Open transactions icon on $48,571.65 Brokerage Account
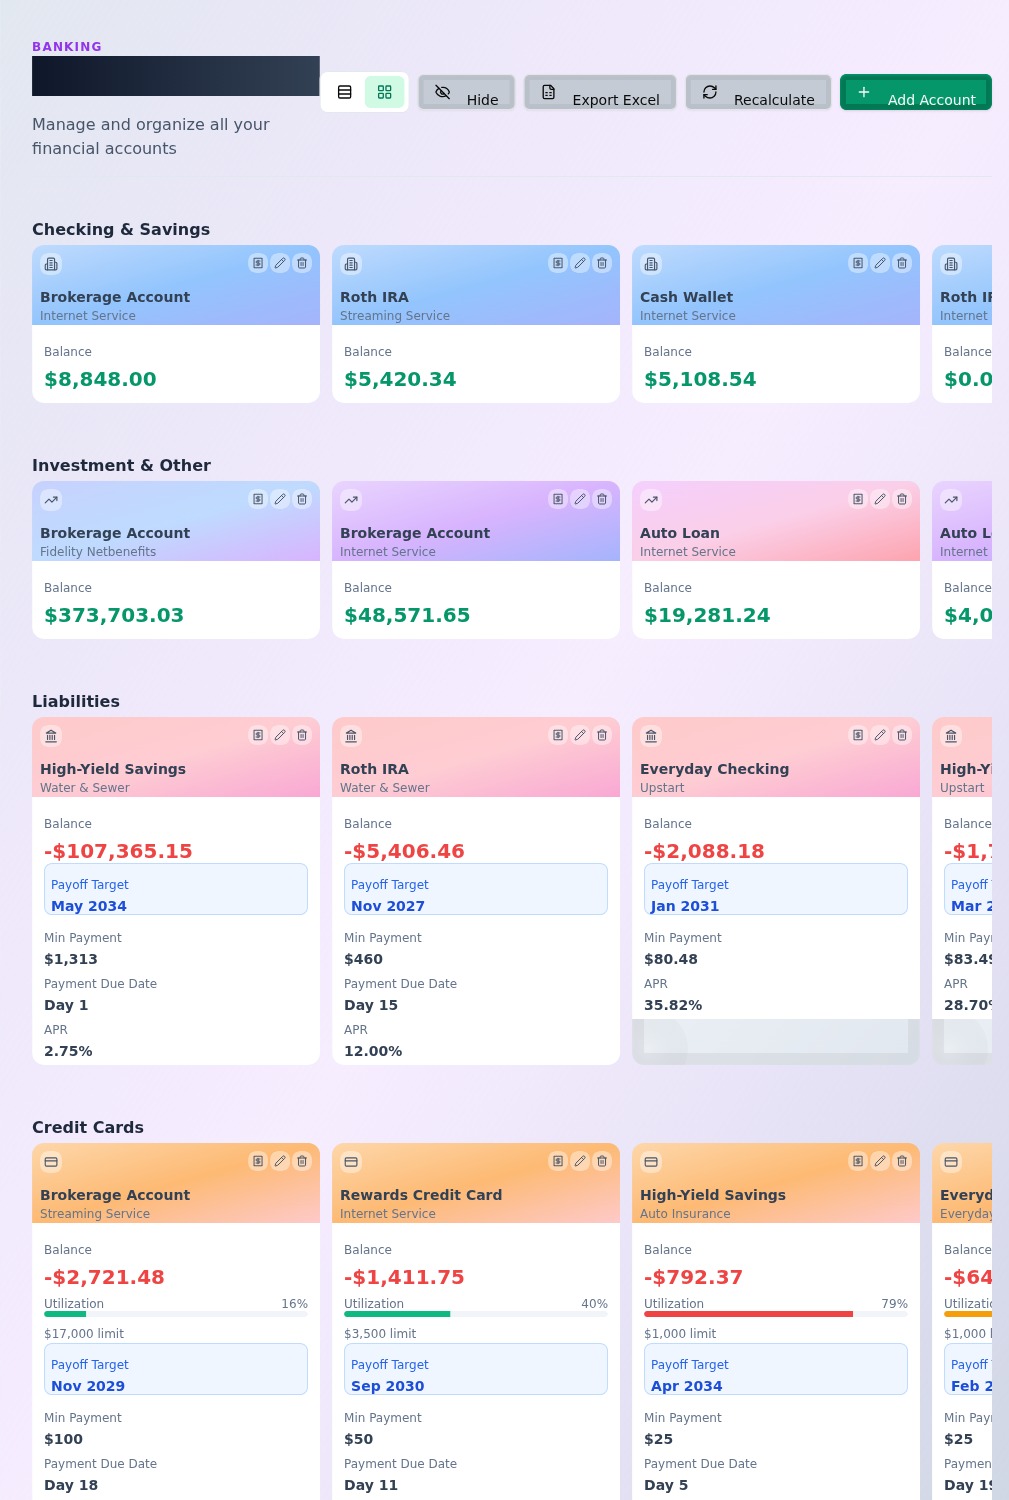This screenshot has width=1009, height=1500. [558, 499]
